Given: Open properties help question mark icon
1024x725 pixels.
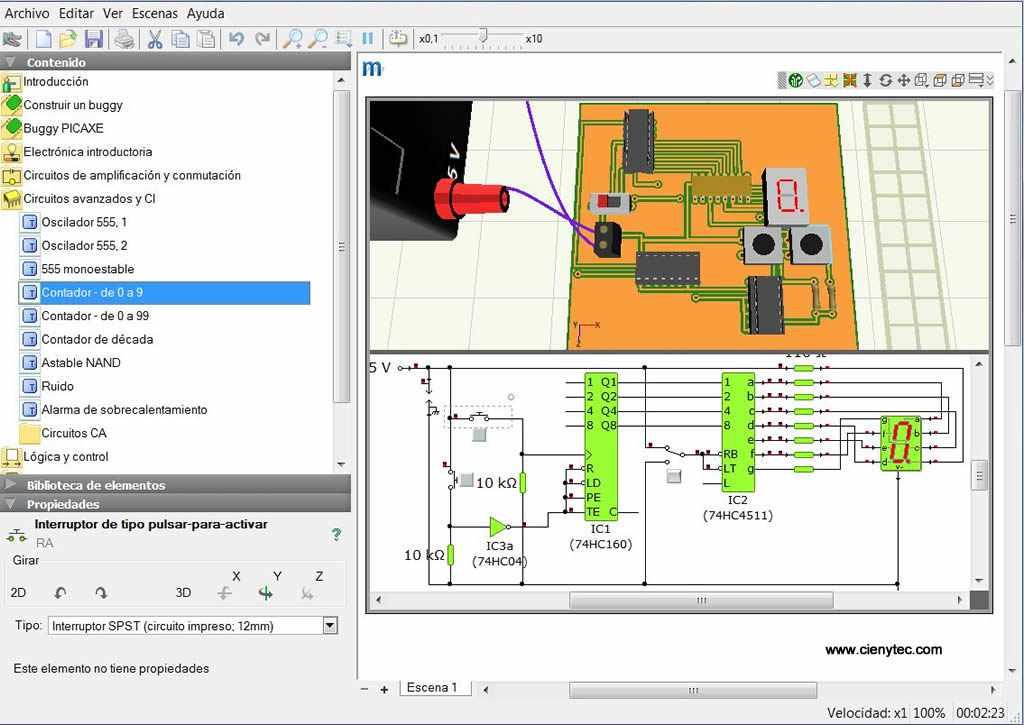Looking at the screenshot, I should 336,535.
